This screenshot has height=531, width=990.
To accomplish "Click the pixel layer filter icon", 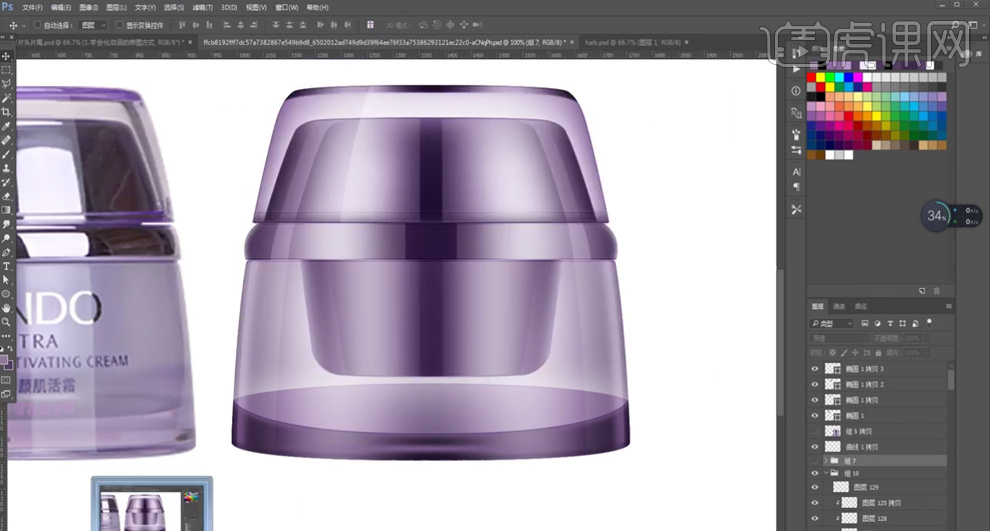I will point(866,324).
